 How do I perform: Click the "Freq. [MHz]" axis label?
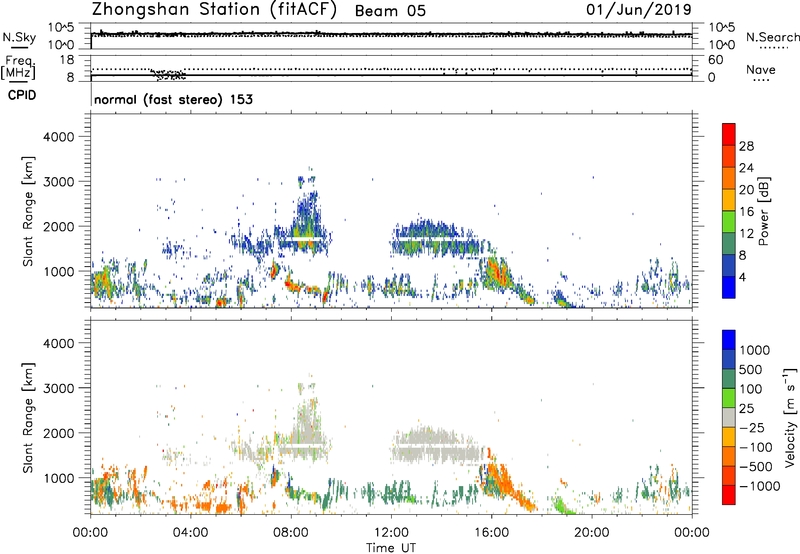coord(18,68)
